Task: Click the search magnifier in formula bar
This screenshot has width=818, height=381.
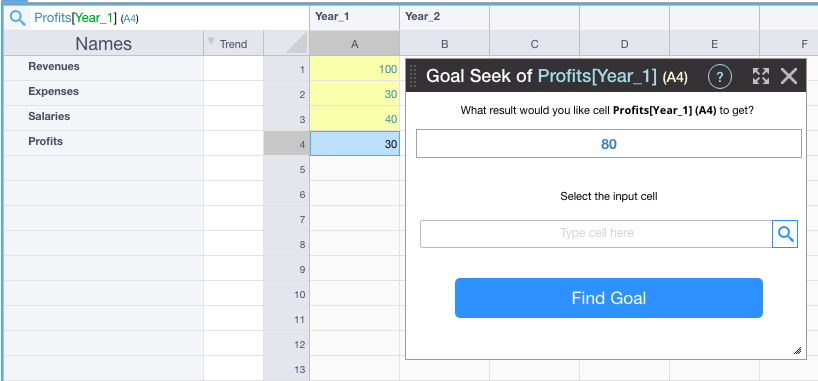Action: 18,18
